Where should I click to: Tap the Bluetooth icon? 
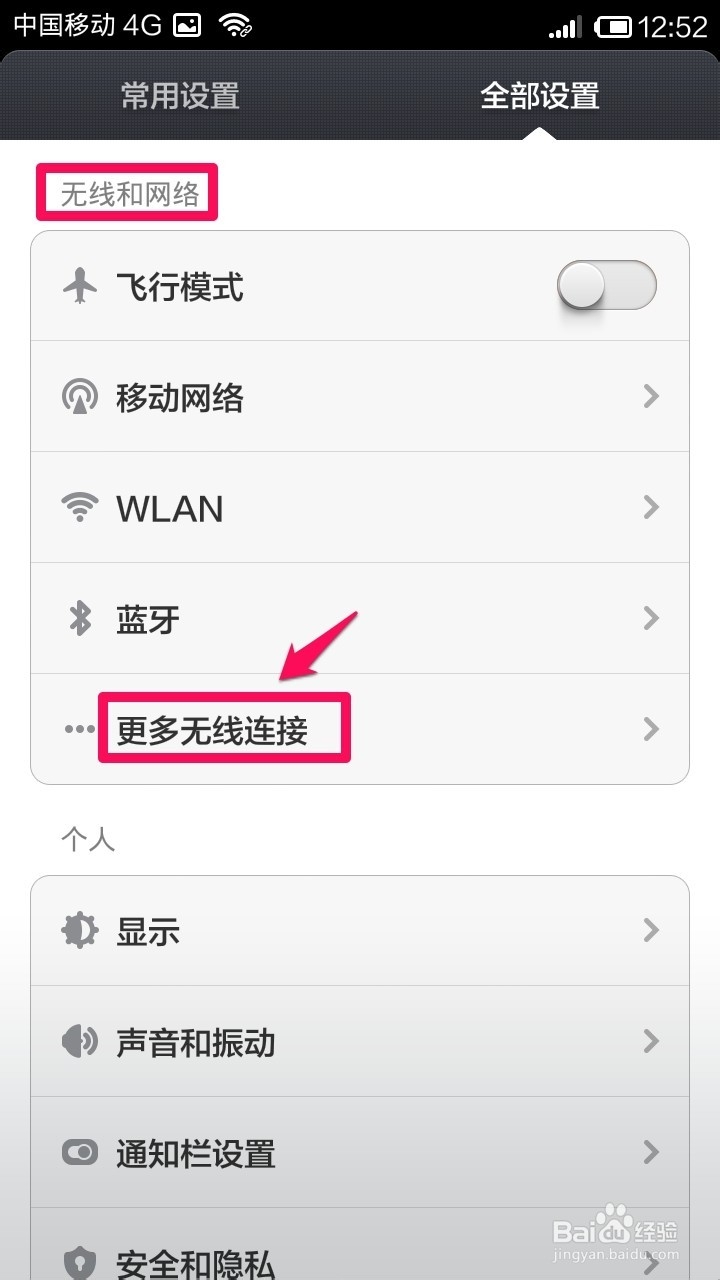pyautogui.click(x=80, y=619)
